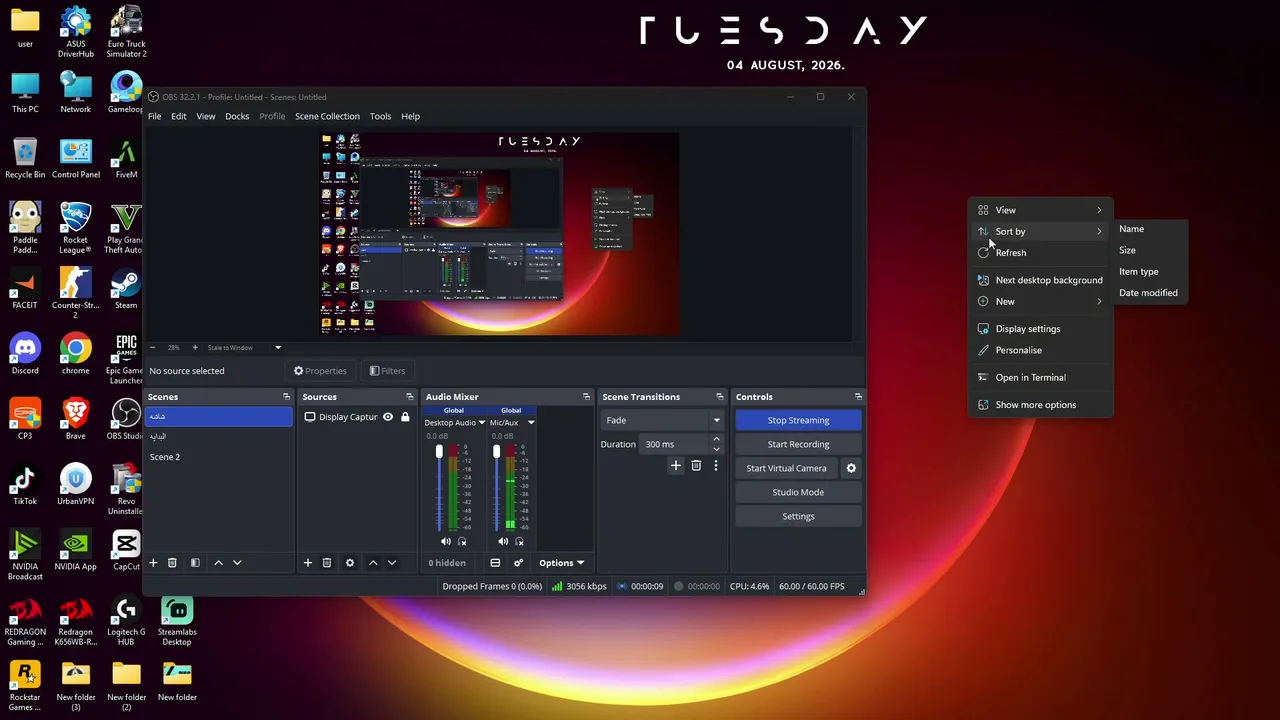Open the Discord desktop shortcut
The image size is (1280, 720).
tap(25, 355)
